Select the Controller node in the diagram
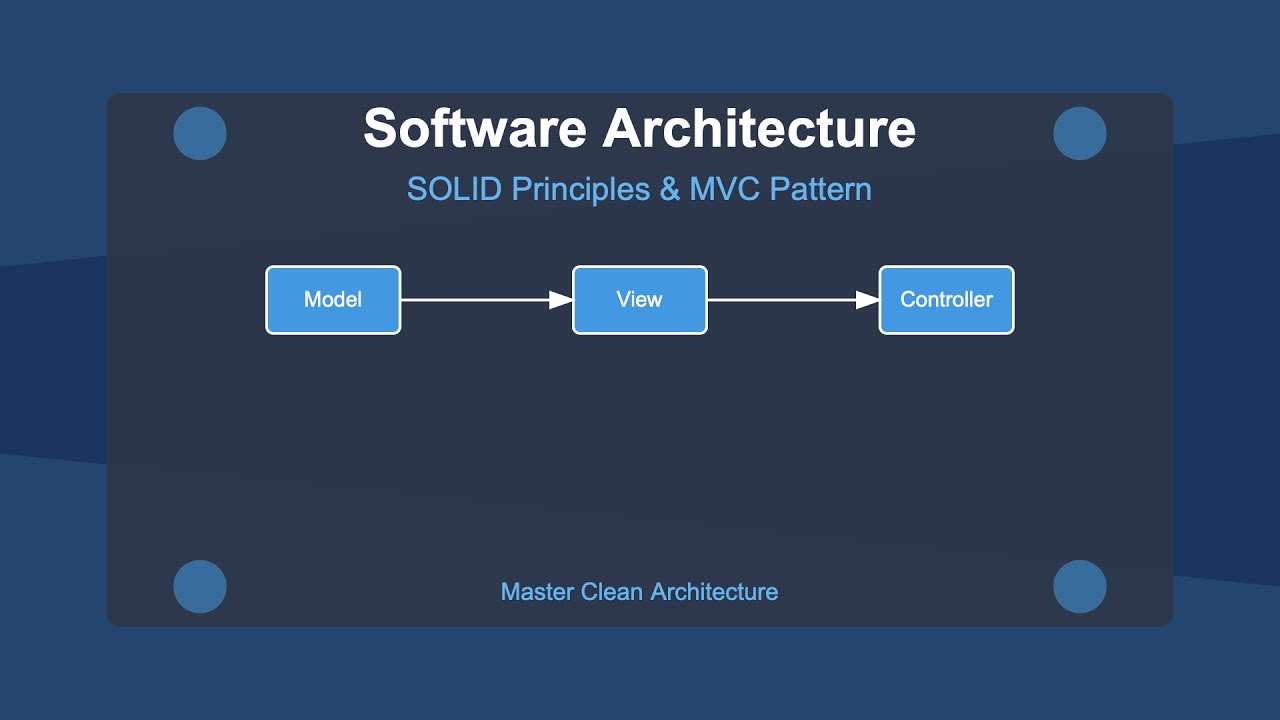The height and width of the screenshot is (720, 1280). click(x=946, y=299)
